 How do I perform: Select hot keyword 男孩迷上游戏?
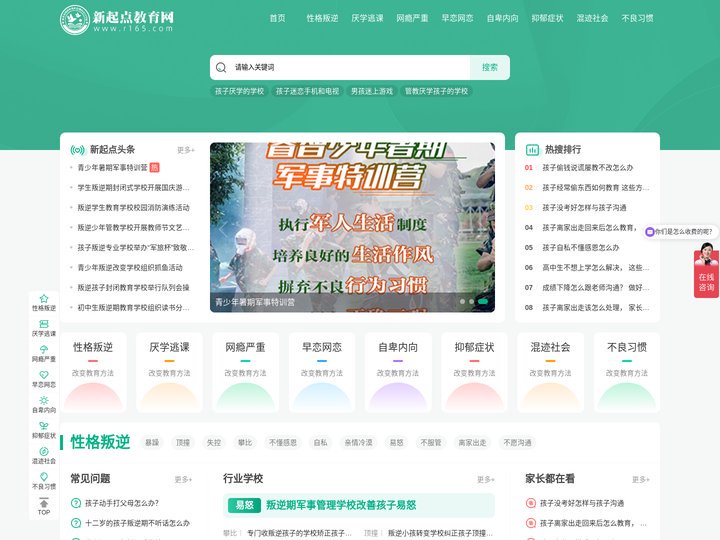(372, 91)
